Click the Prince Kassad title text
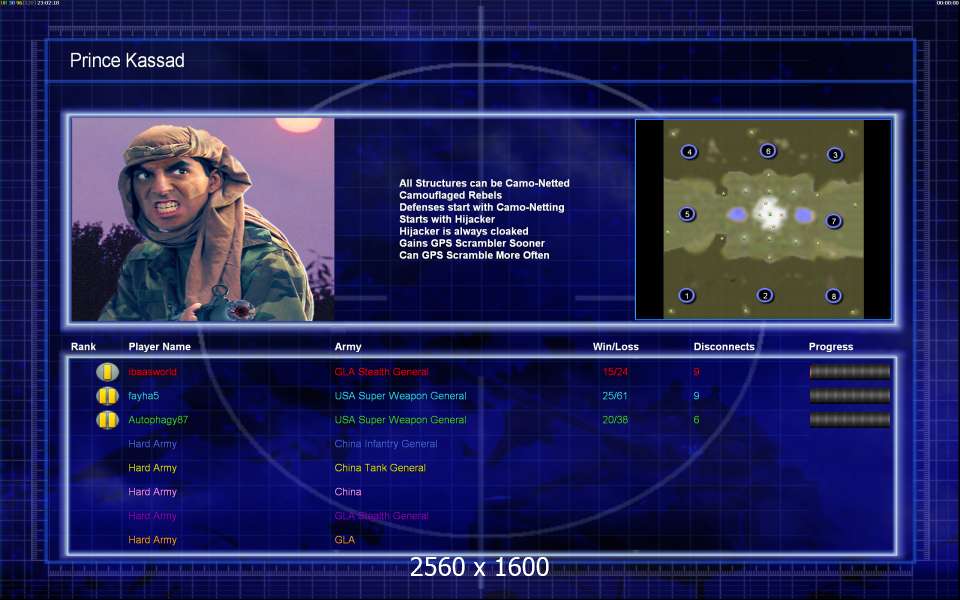 127,60
